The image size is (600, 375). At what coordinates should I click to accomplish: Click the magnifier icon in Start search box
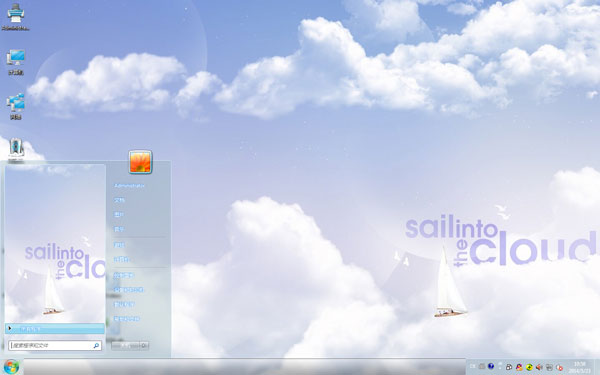(96, 346)
